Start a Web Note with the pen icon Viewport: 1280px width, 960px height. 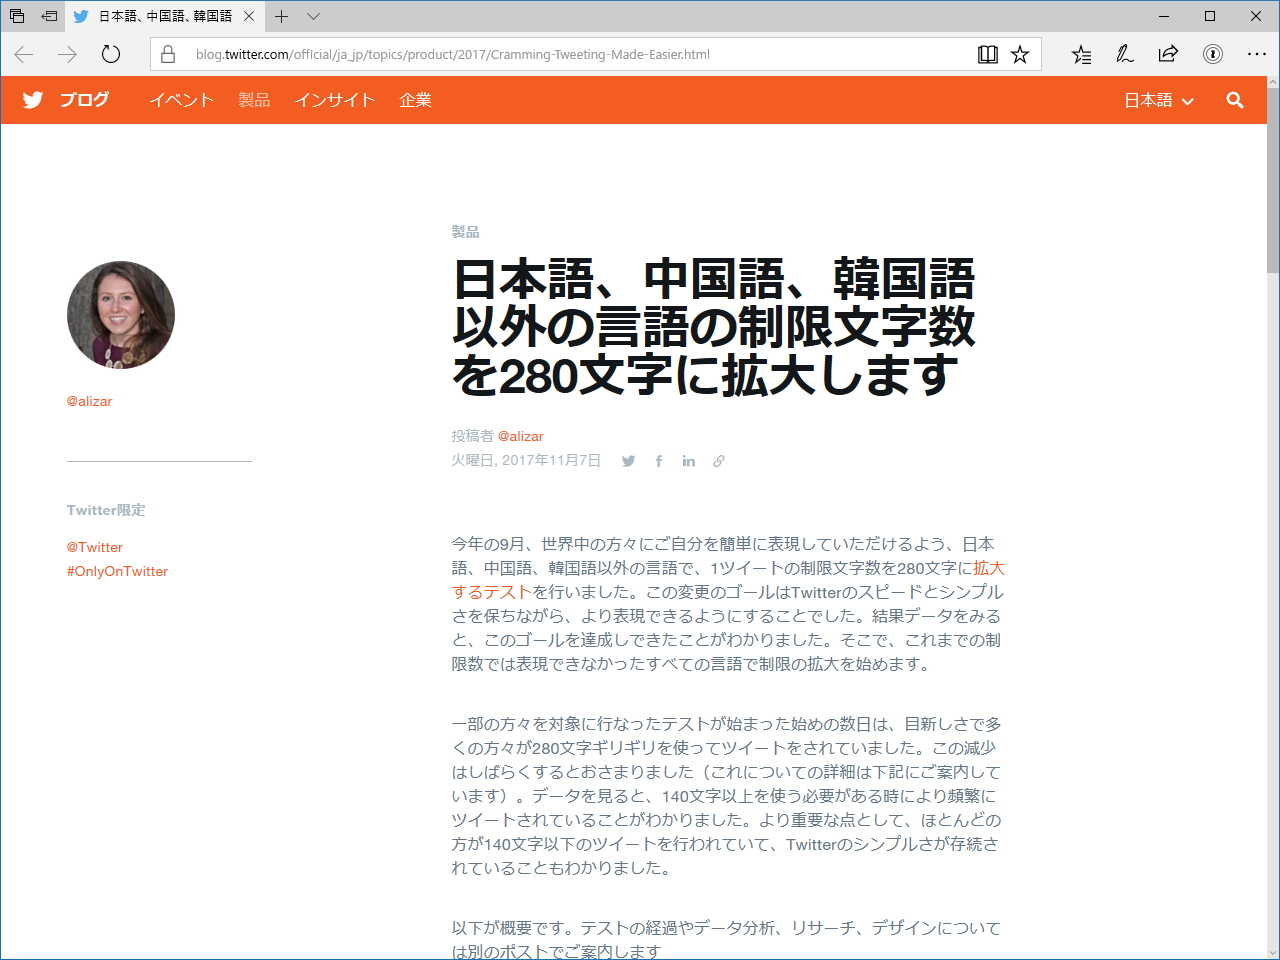click(1124, 55)
